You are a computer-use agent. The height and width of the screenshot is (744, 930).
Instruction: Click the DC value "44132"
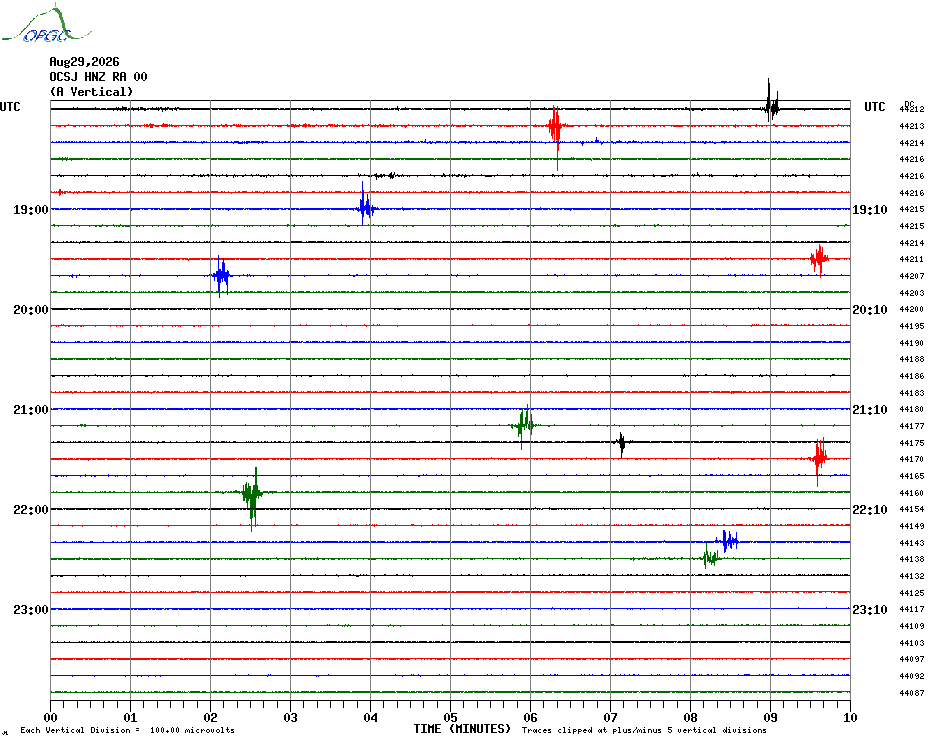pyautogui.click(x=912, y=576)
